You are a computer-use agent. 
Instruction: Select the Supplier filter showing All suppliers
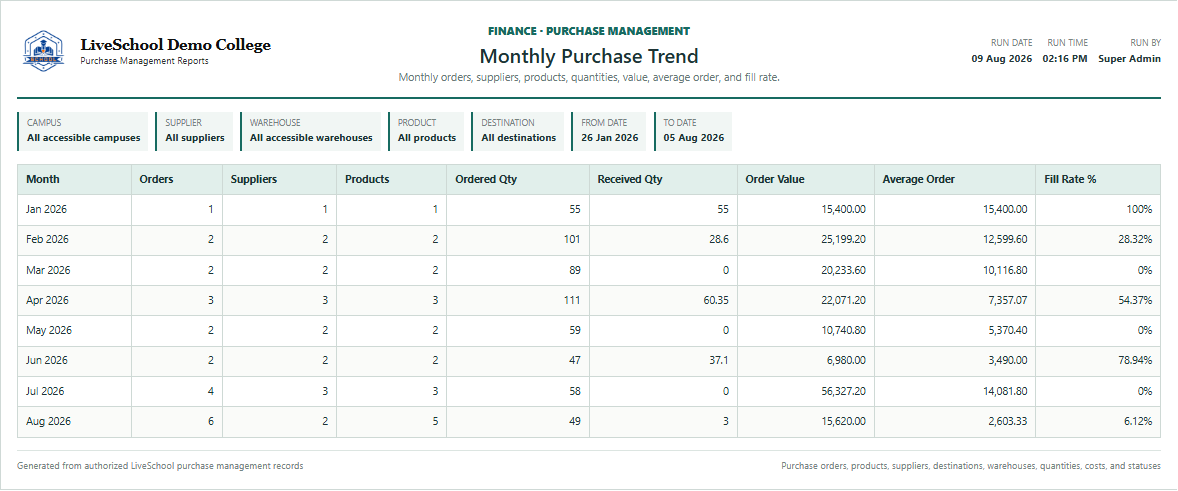(x=195, y=131)
